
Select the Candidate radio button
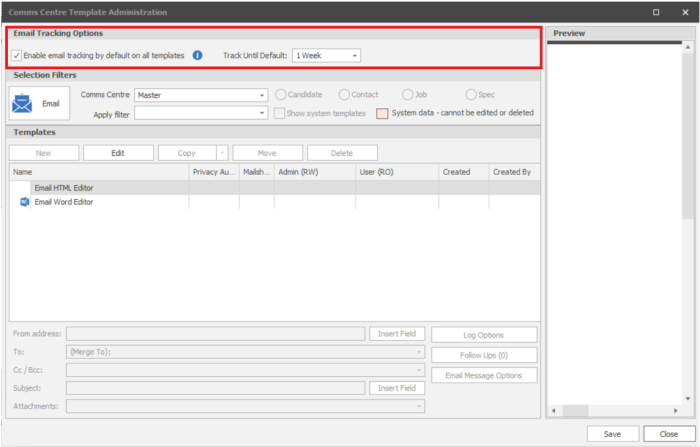pyautogui.click(x=281, y=95)
